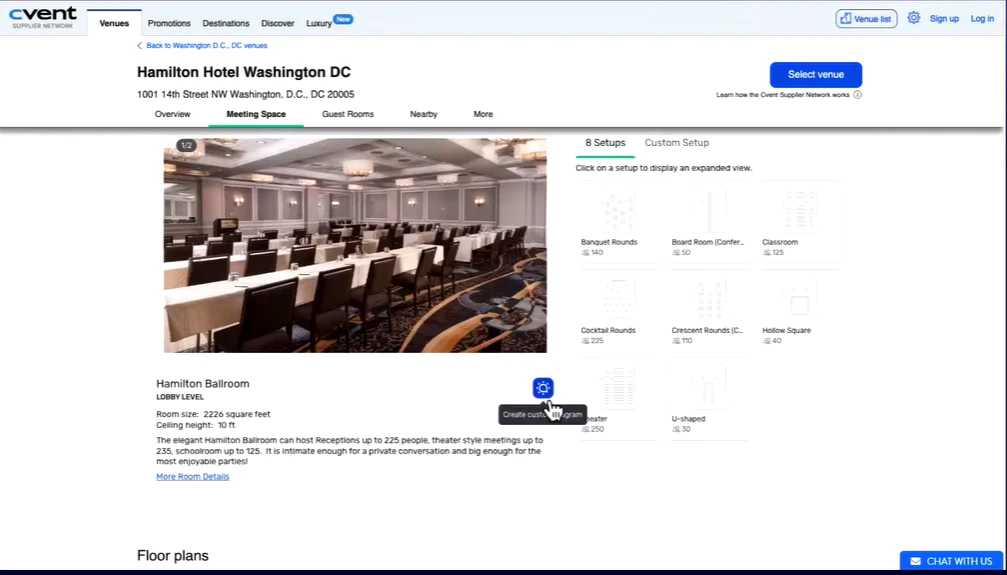Screen dimensions: 1007x575
Task: Switch to the Meeting Space tab
Action: click(256, 114)
